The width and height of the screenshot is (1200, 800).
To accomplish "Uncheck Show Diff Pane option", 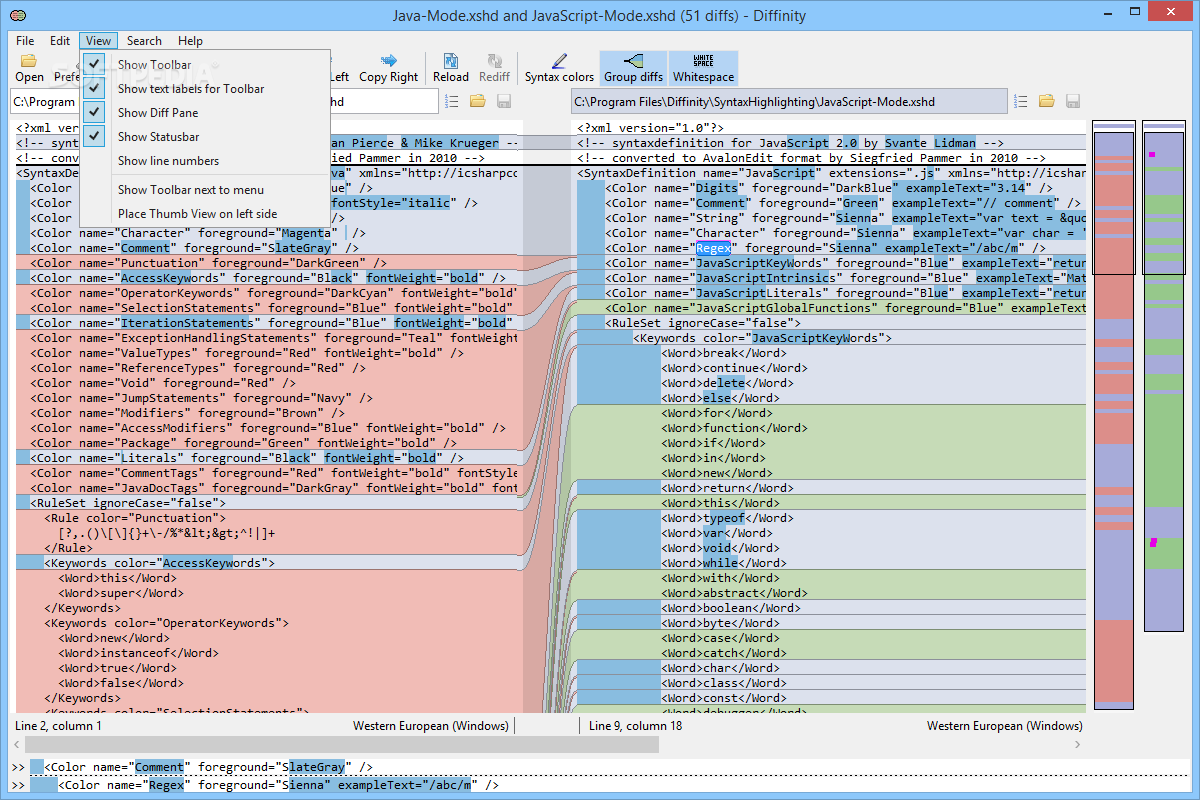I will (x=205, y=113).
